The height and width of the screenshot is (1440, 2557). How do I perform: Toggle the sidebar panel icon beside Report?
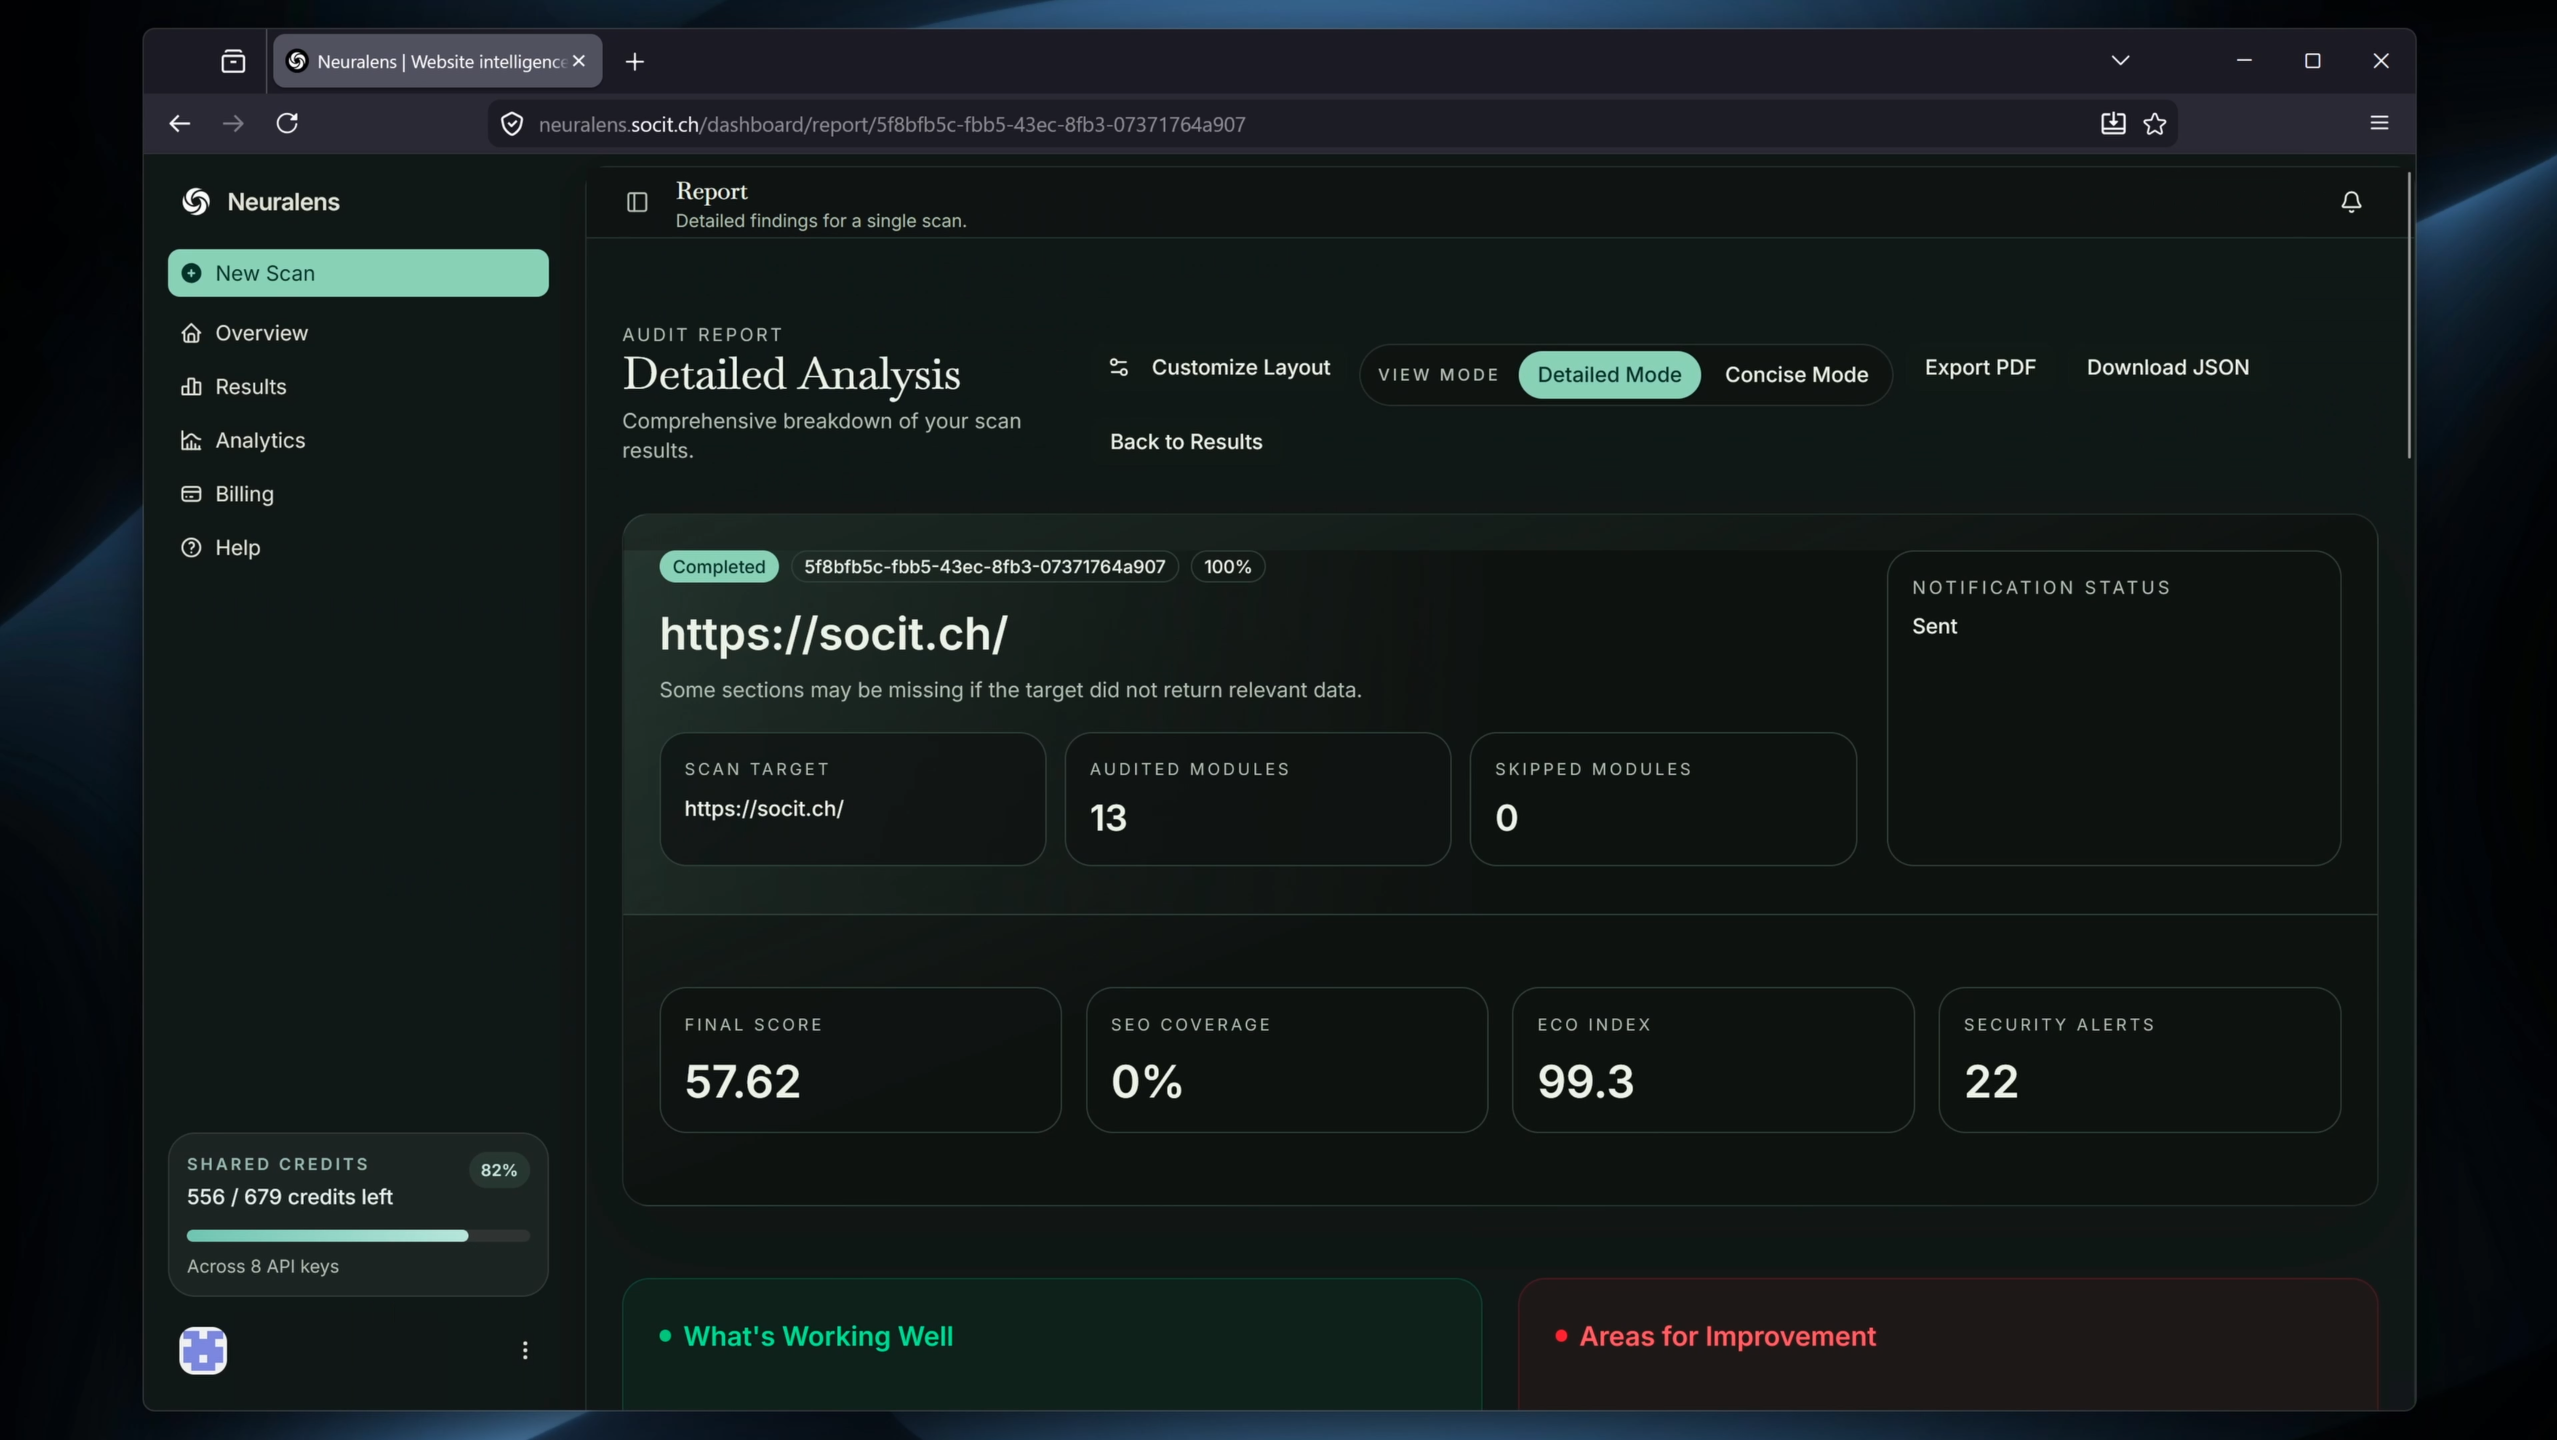[x=637, y=203]
